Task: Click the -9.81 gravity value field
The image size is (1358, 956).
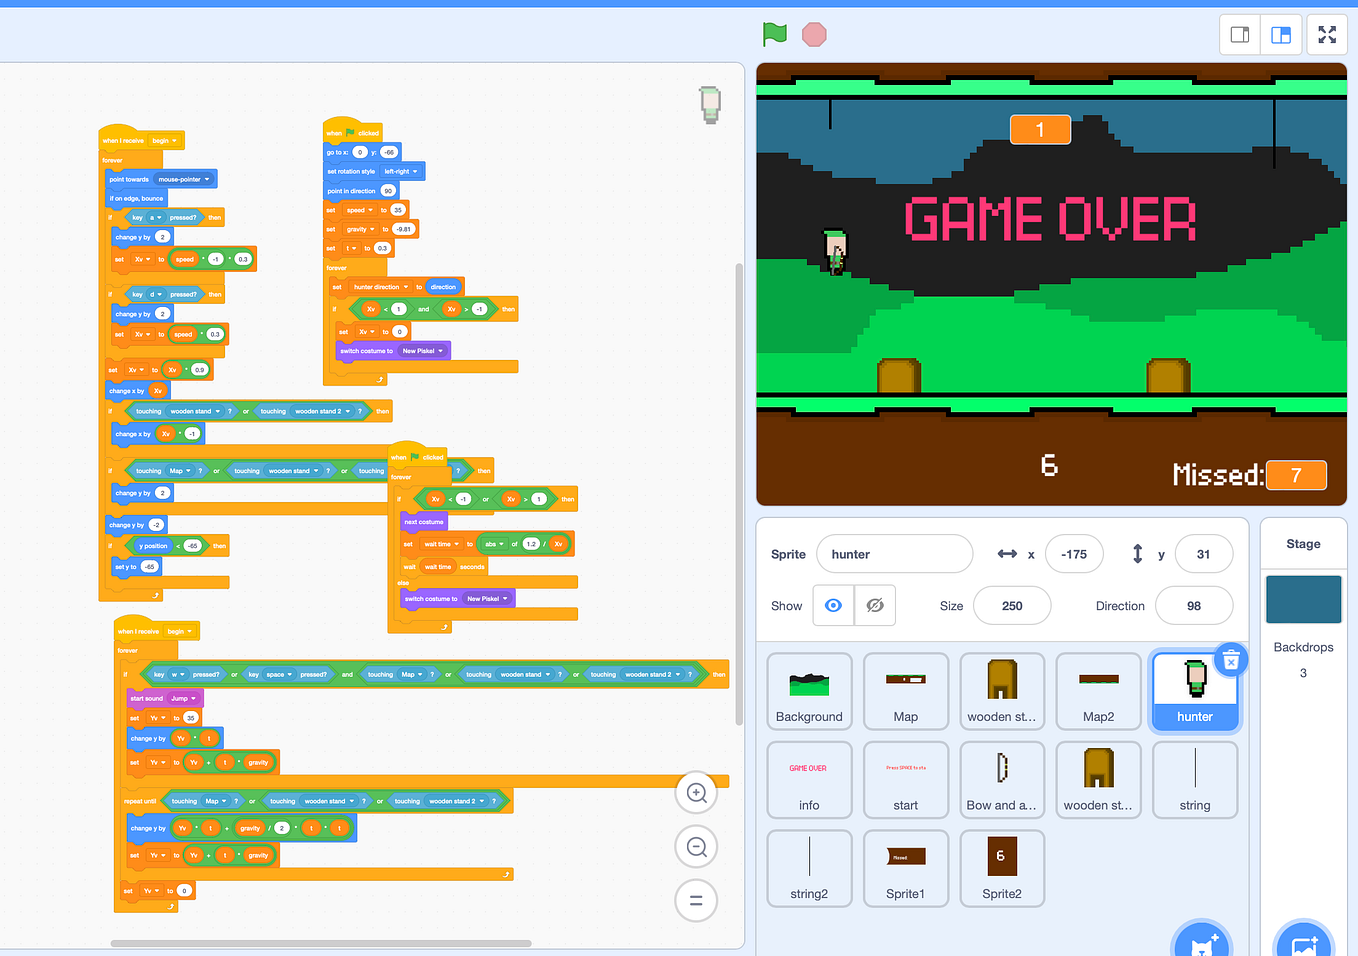Action: [404, 229]
